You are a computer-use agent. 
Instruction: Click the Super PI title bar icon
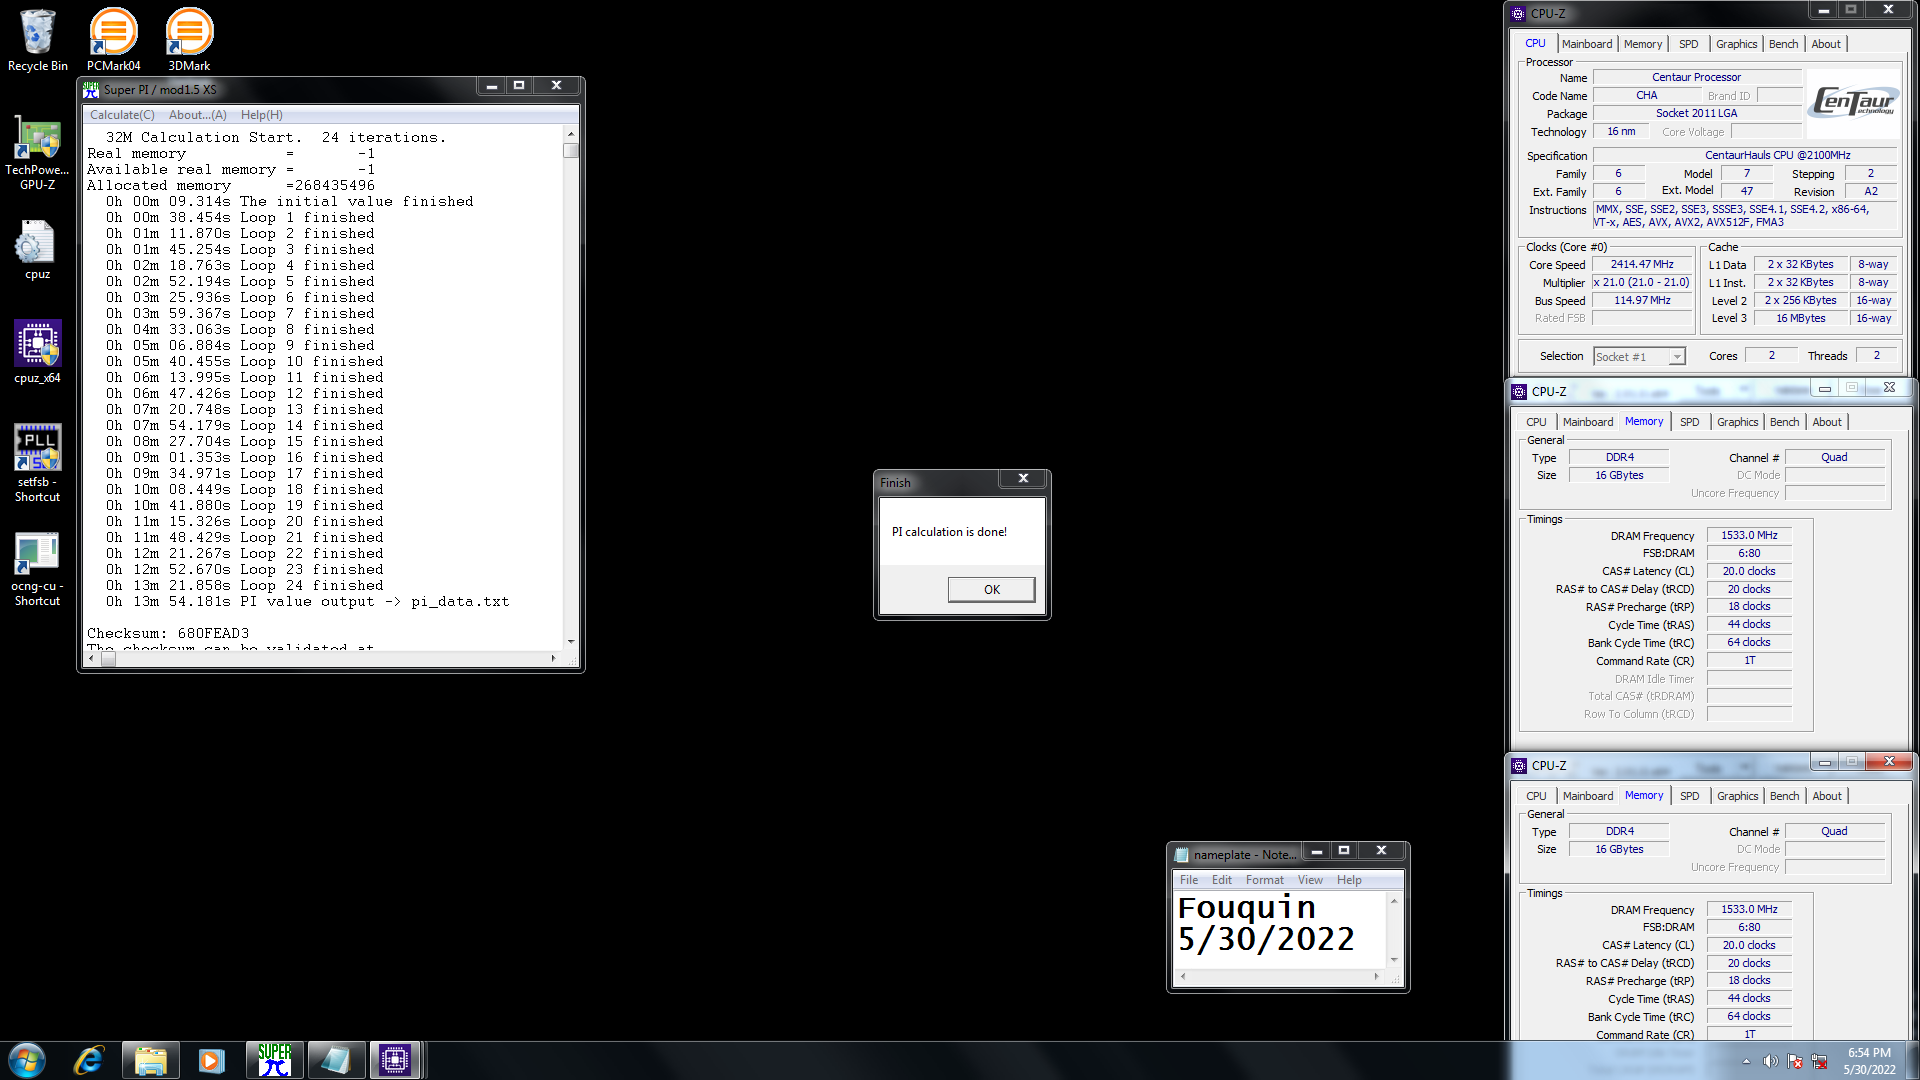point(92,89)
